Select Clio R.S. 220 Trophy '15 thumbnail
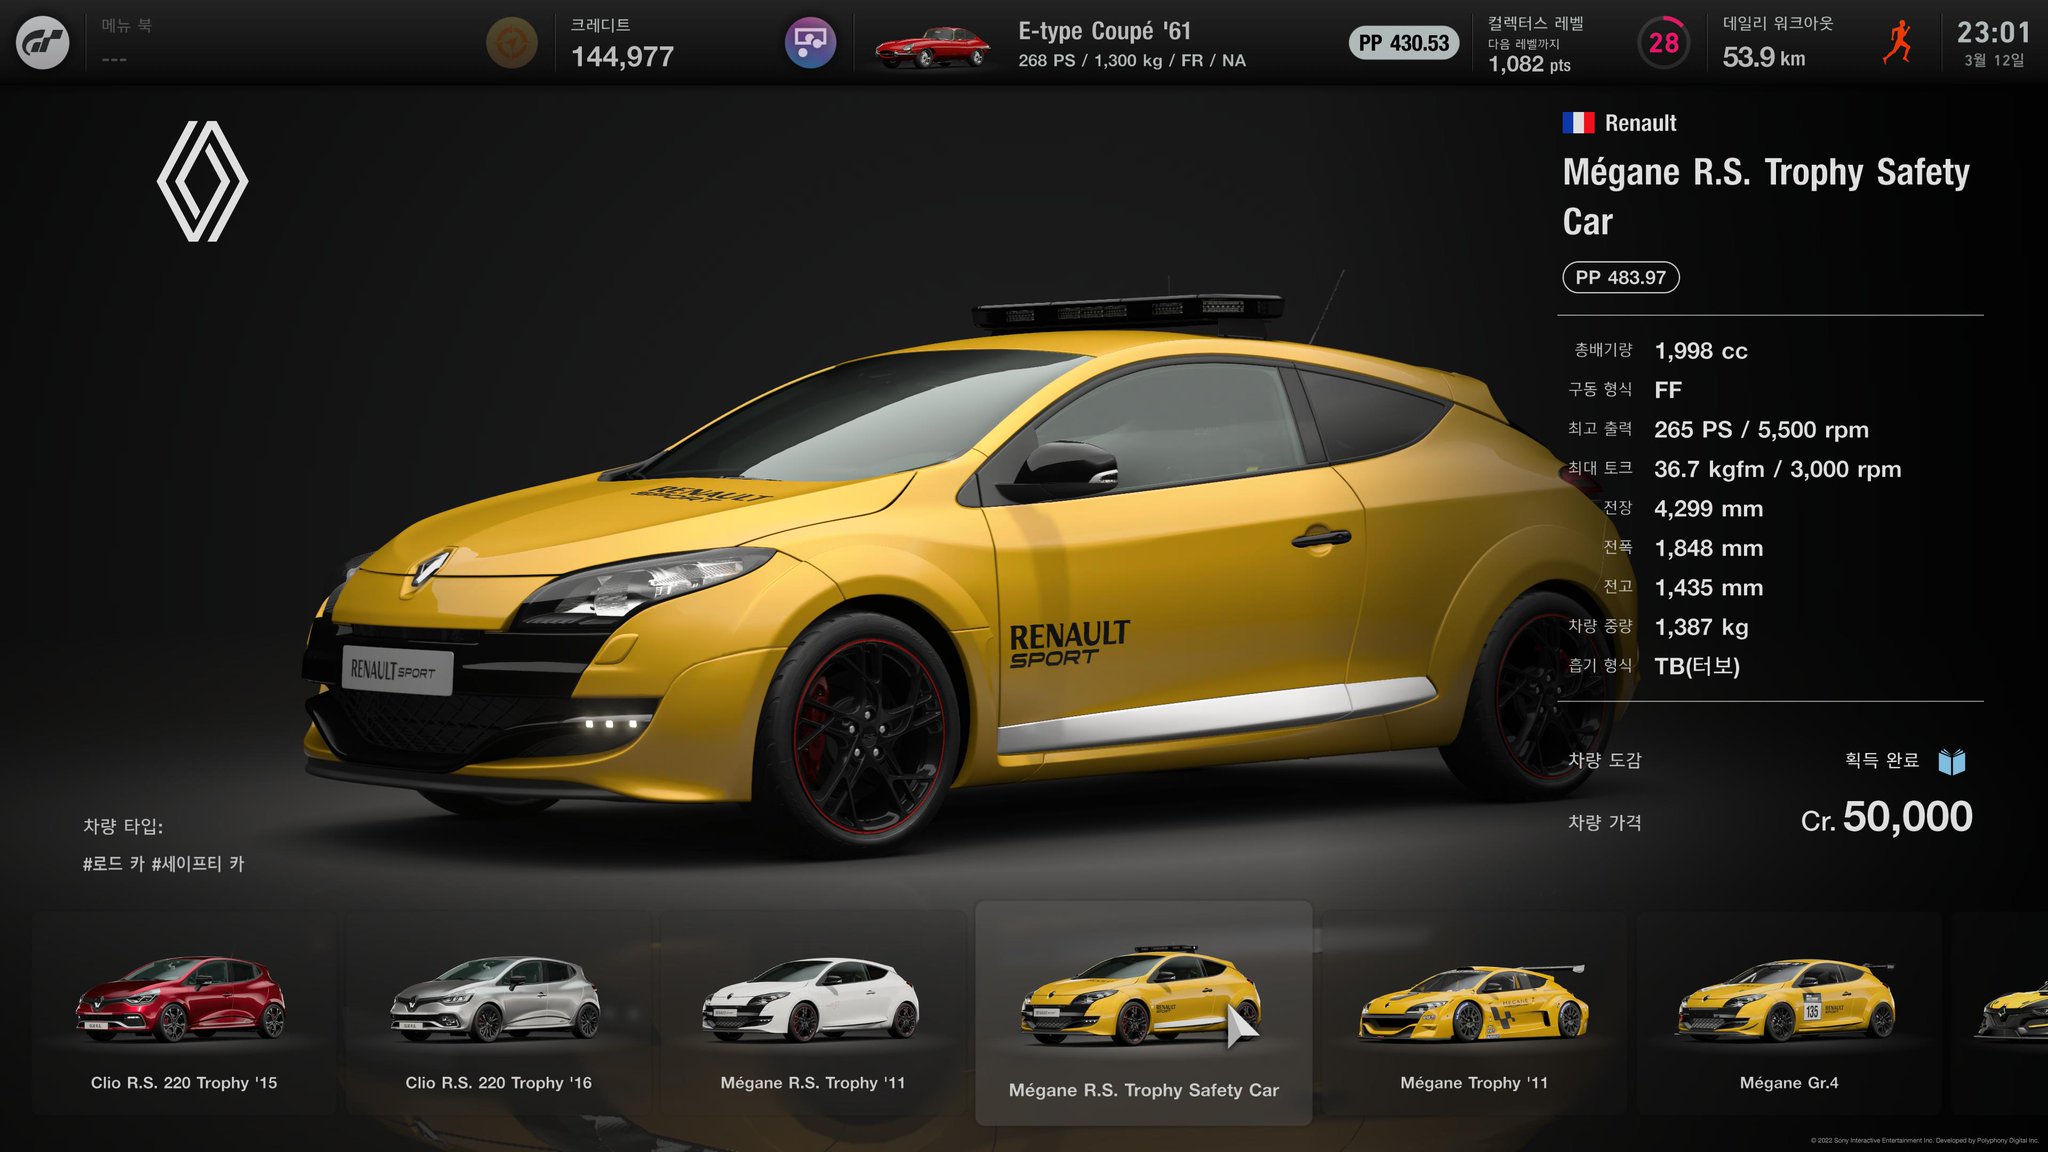2048x1152 pixels. coord(184,1013)
